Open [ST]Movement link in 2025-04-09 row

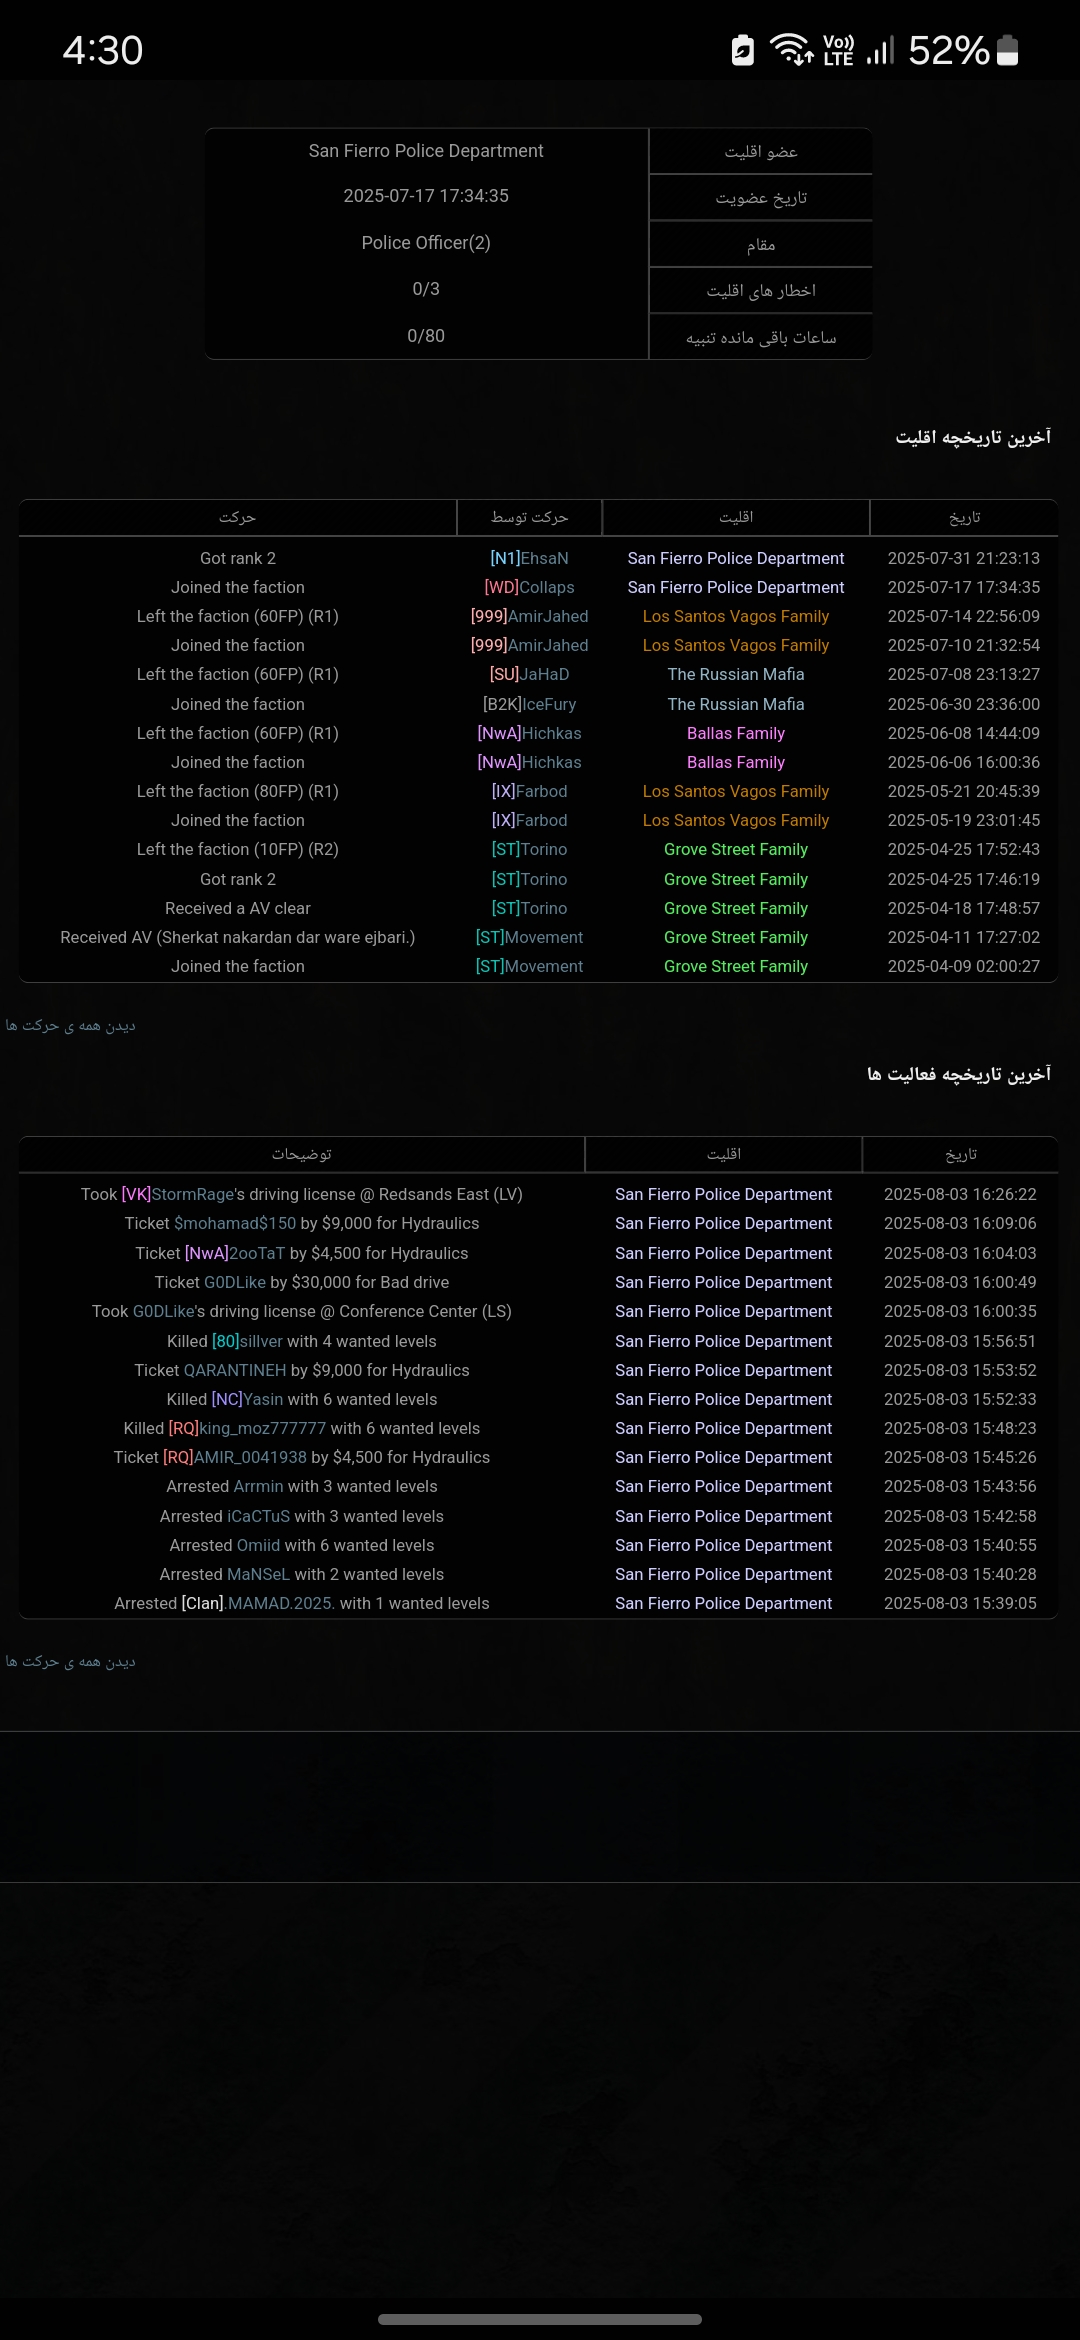[529, 966]
